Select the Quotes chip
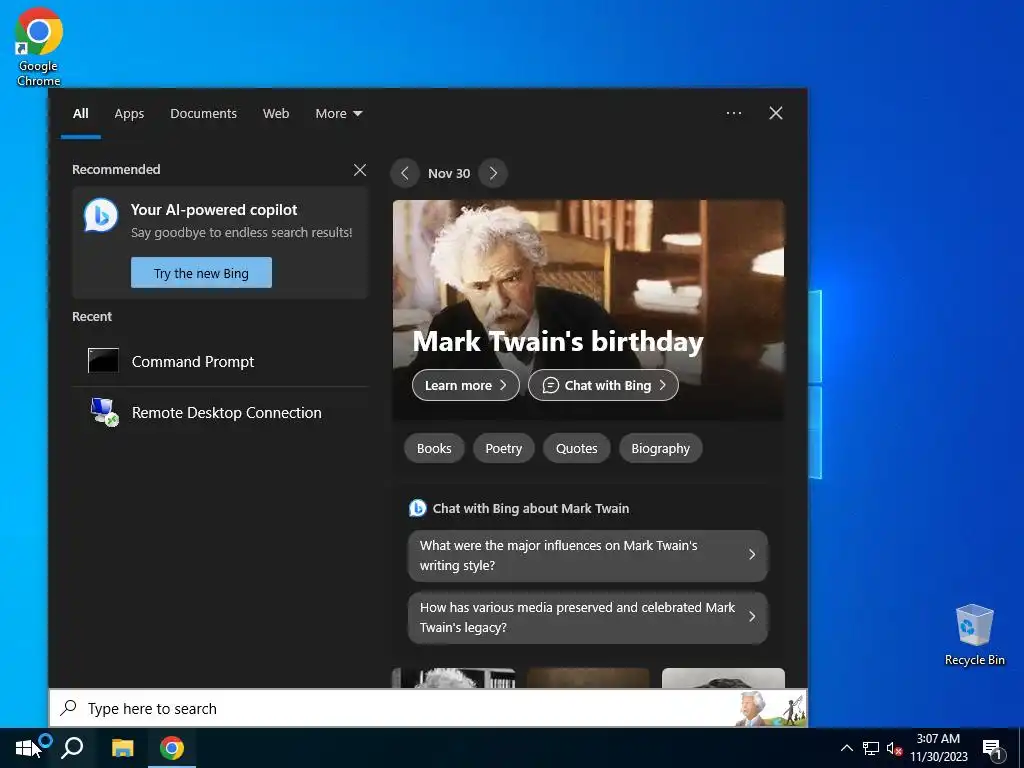1024x768 pixels. 577,449
